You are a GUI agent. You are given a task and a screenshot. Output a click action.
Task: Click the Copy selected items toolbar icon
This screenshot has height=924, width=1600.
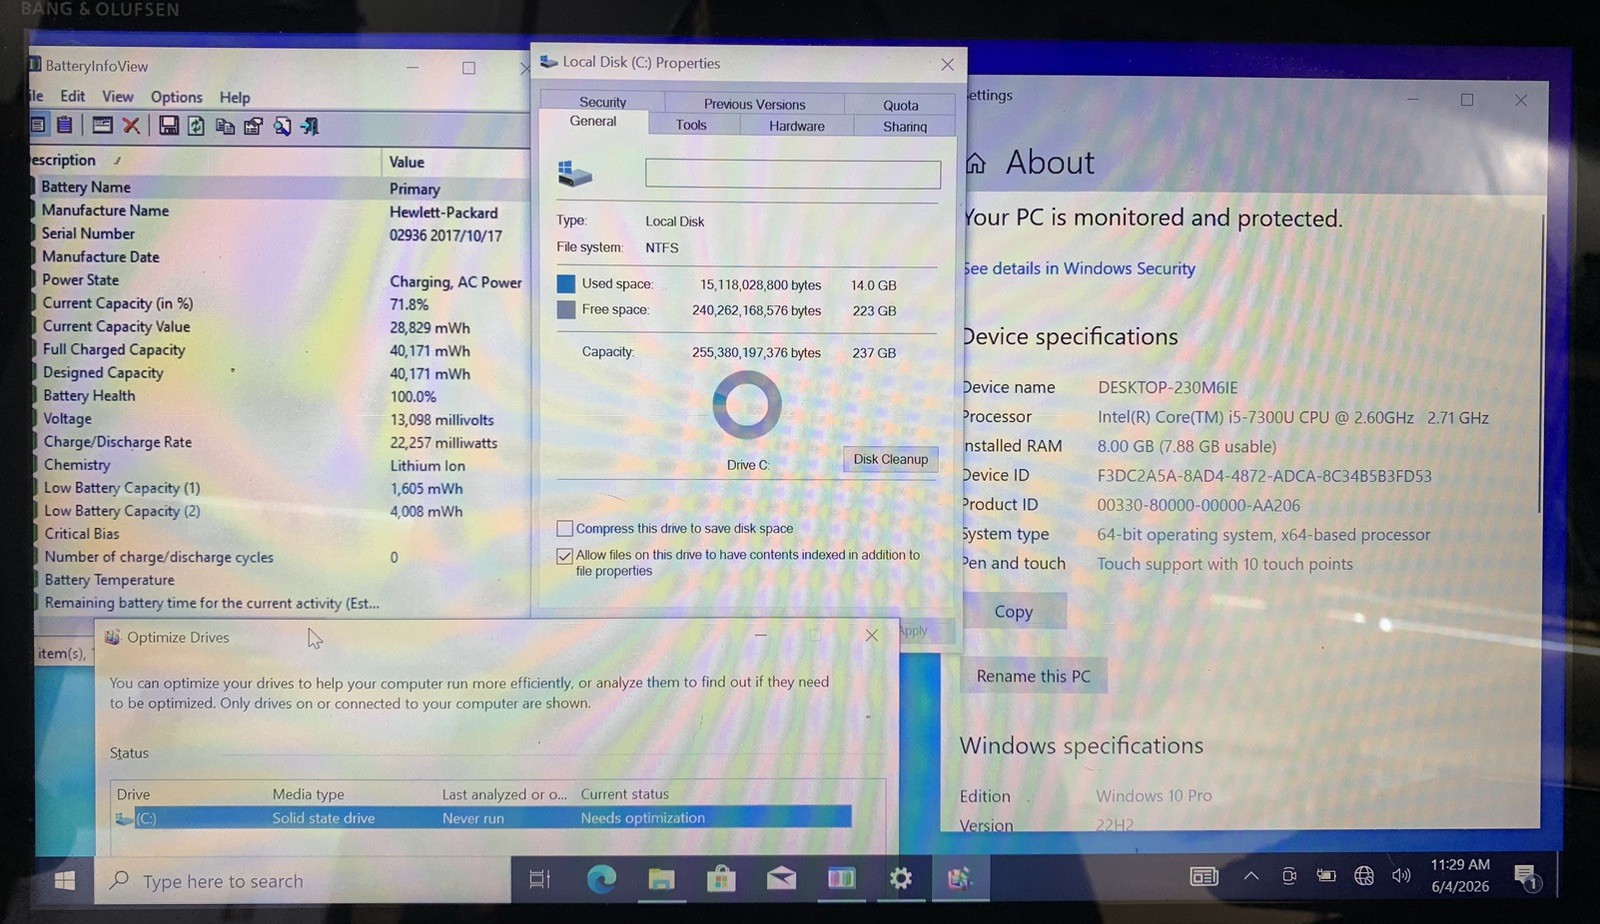pyautogui.click(x=225, y=126)
